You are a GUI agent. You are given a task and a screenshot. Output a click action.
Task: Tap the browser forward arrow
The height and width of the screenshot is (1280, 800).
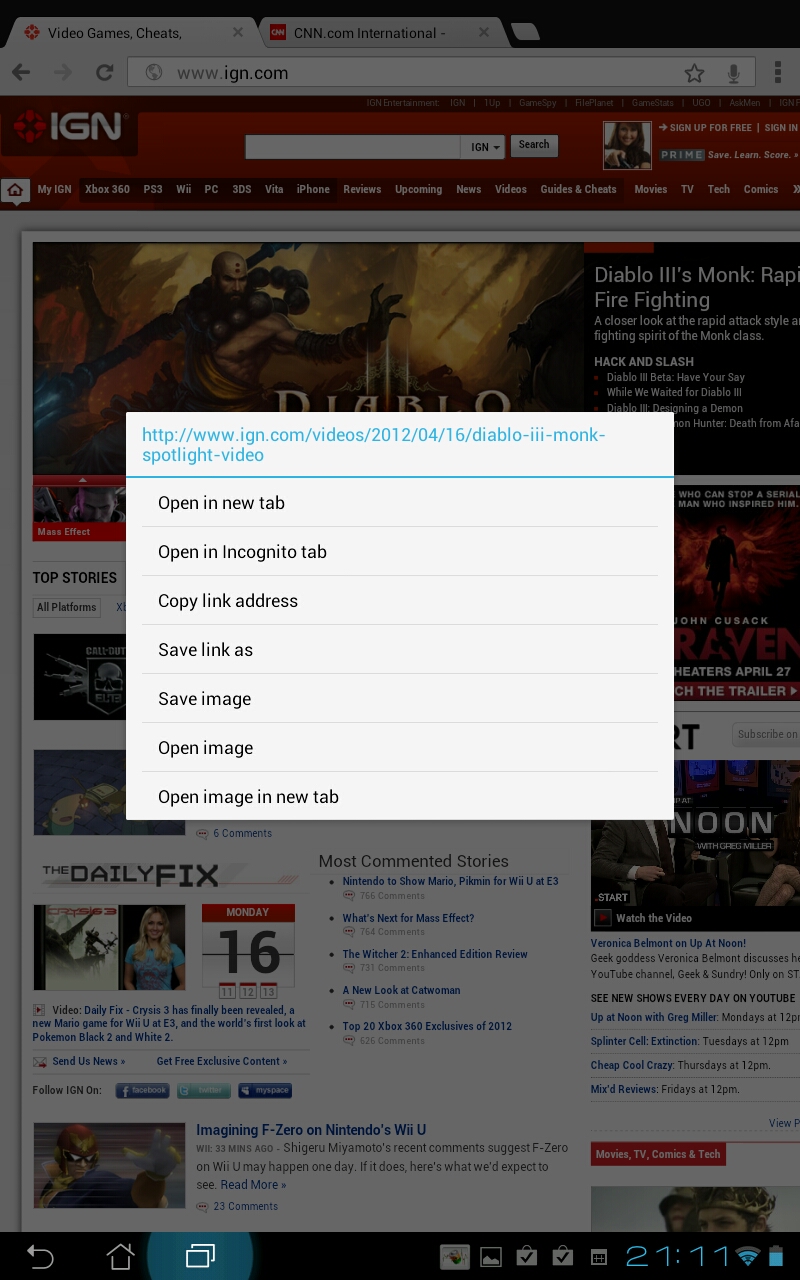click(x=62, y=72)
